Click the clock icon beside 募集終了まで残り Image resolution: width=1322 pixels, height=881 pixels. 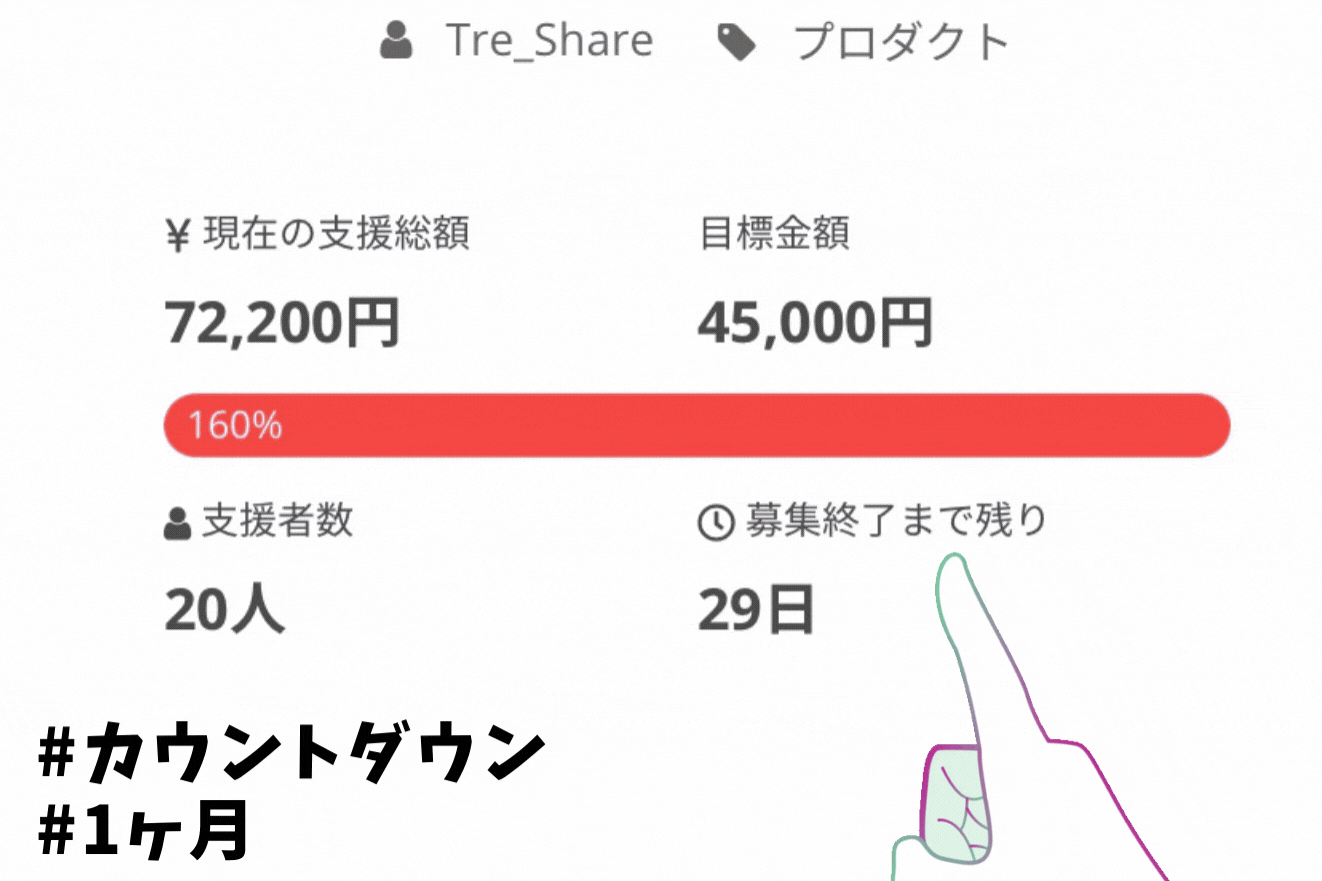[x=715, y=523]
